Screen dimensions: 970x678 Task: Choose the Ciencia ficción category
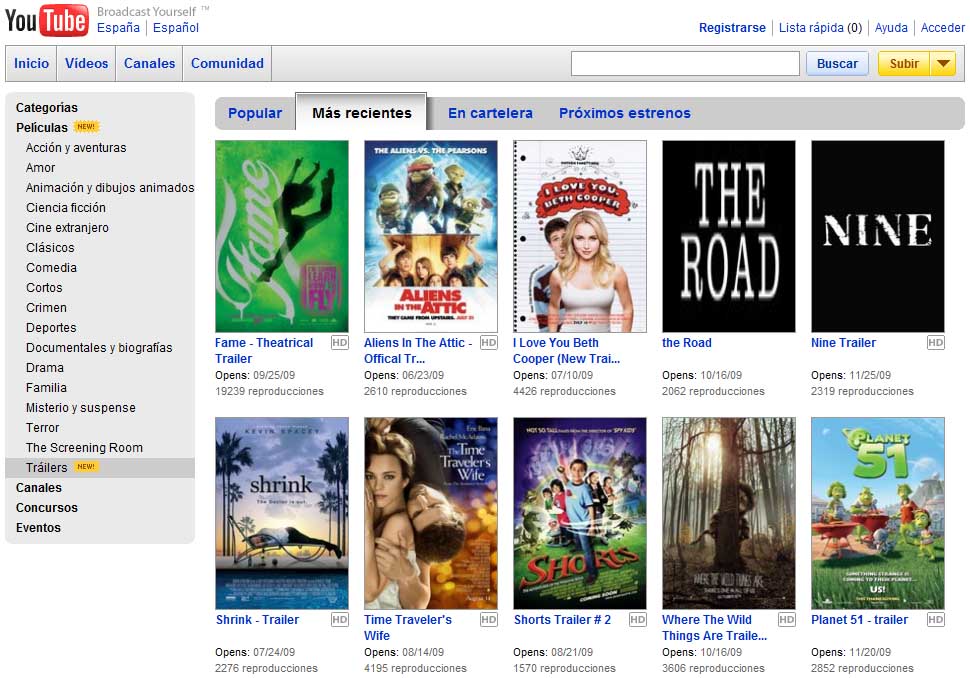click(x=66, y=208)
